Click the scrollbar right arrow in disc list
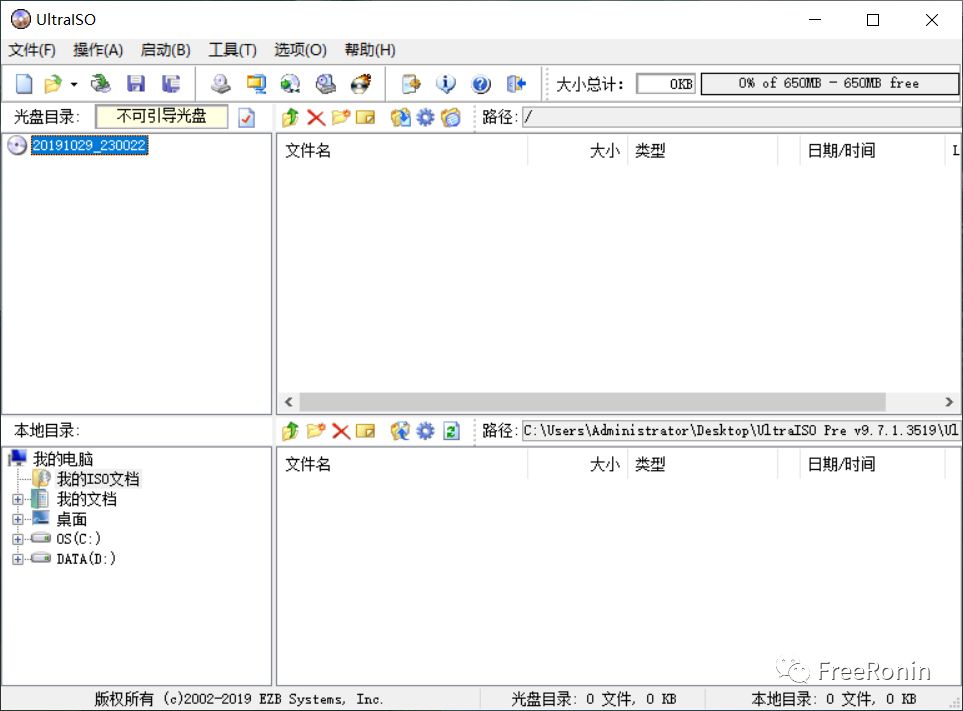This screenshot has width=963, height=711. 949,402
